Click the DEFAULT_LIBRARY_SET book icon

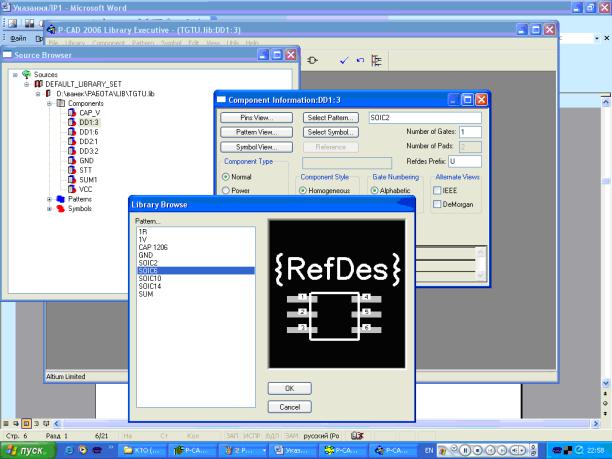coord(38,84)
